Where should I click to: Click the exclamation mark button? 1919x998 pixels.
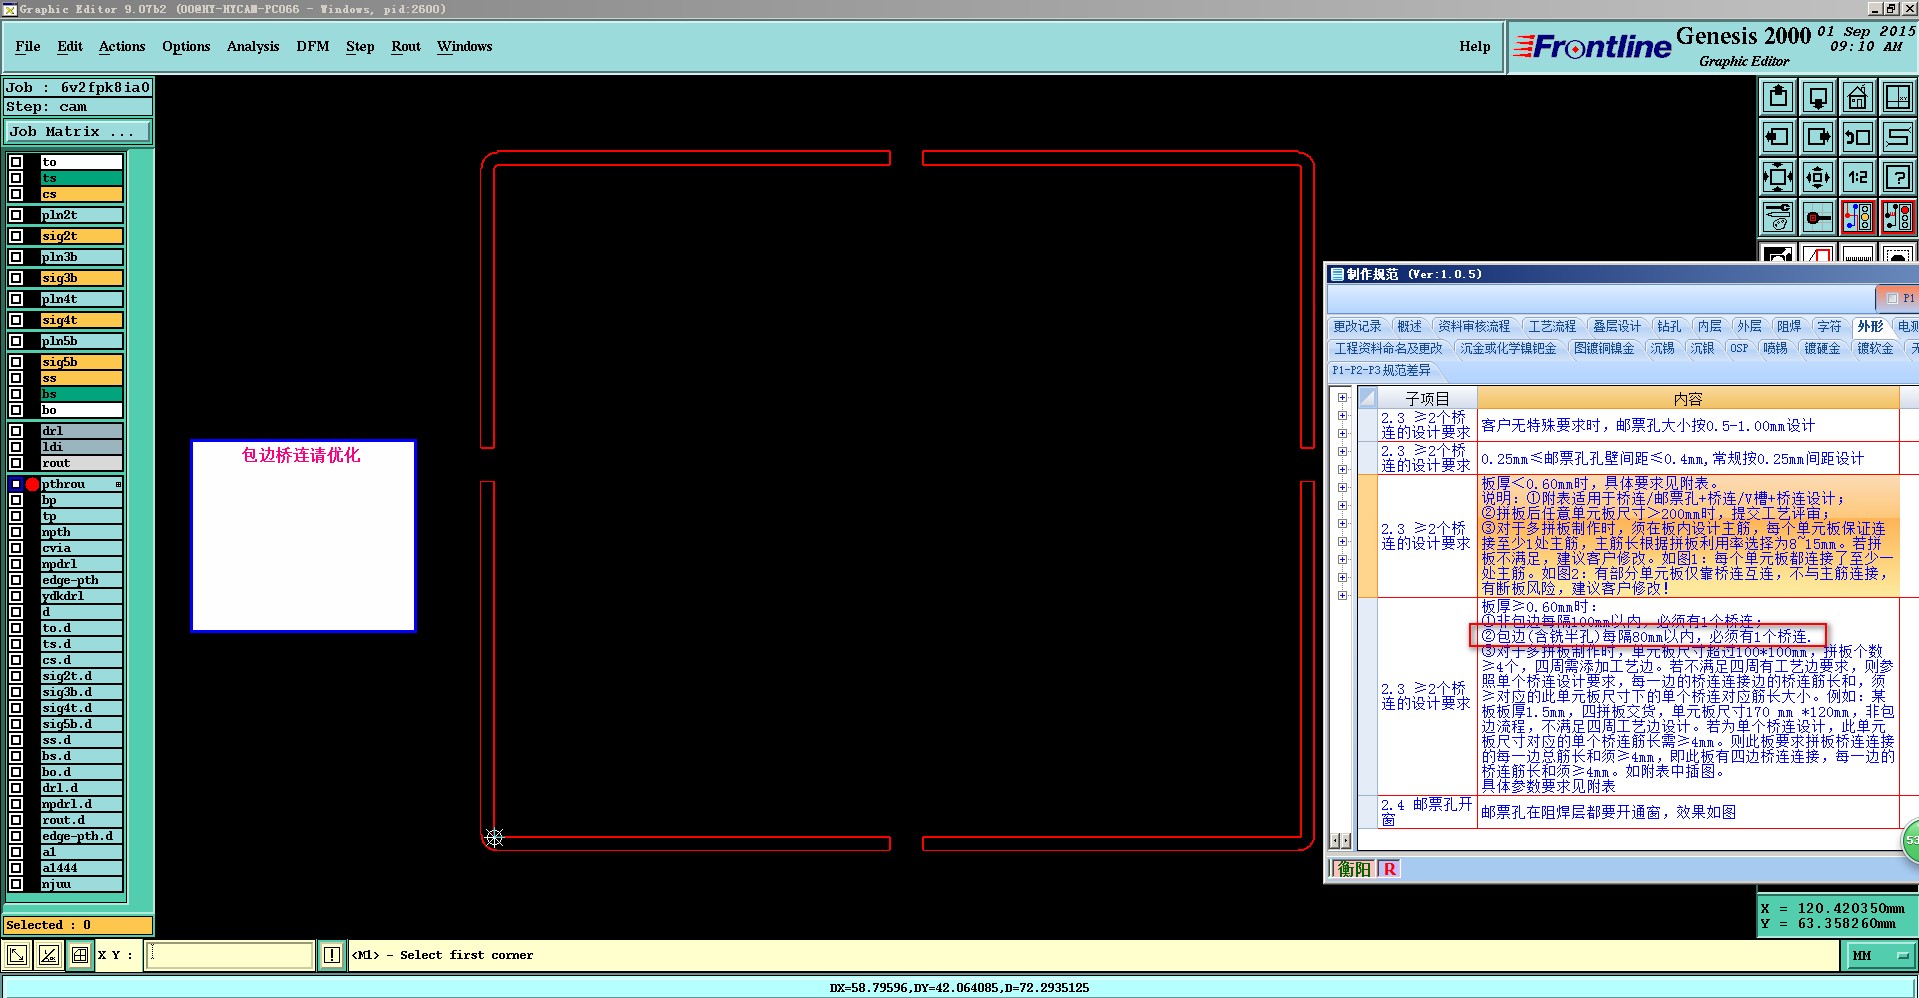coord(332,955)
